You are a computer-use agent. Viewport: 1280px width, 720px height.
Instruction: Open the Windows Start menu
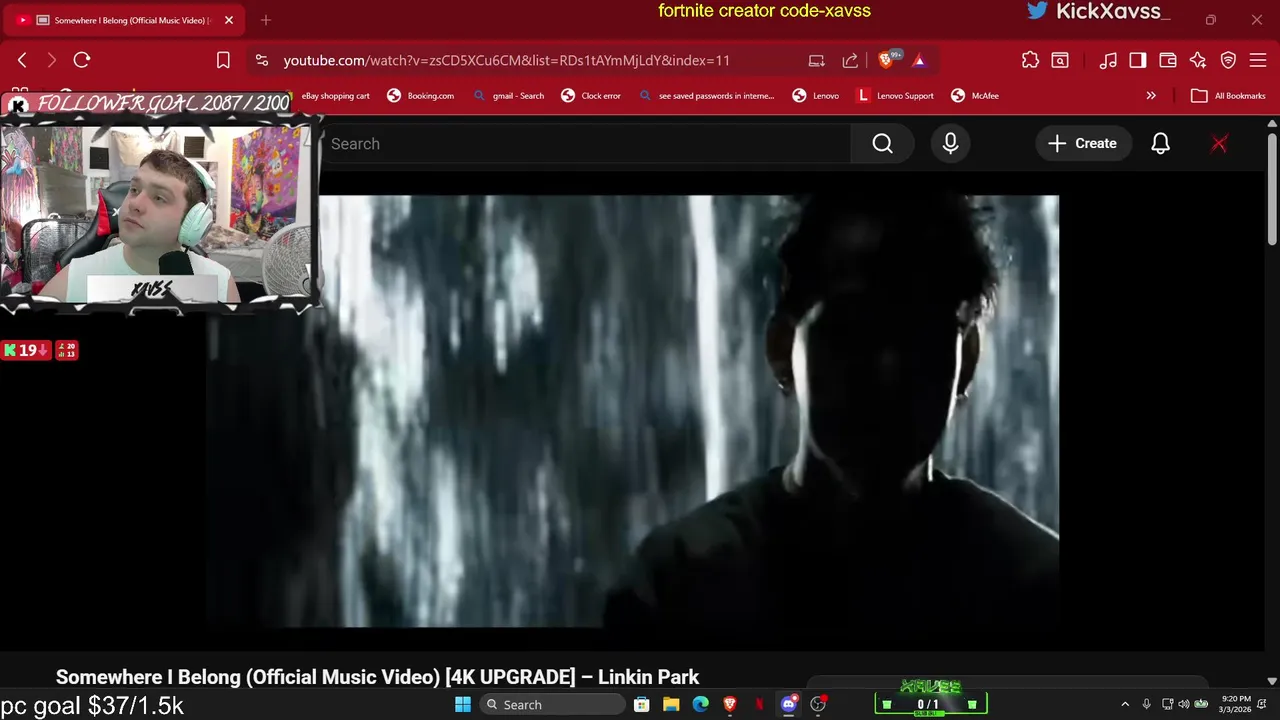click(463, 704)
